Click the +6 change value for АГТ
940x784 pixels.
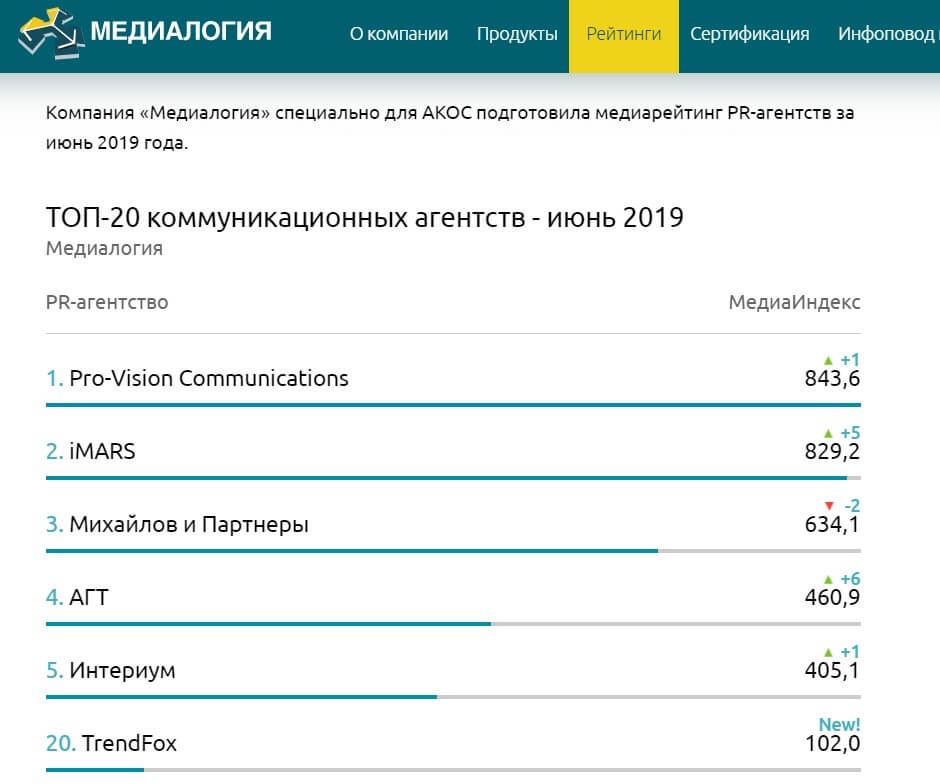[850, 579]
